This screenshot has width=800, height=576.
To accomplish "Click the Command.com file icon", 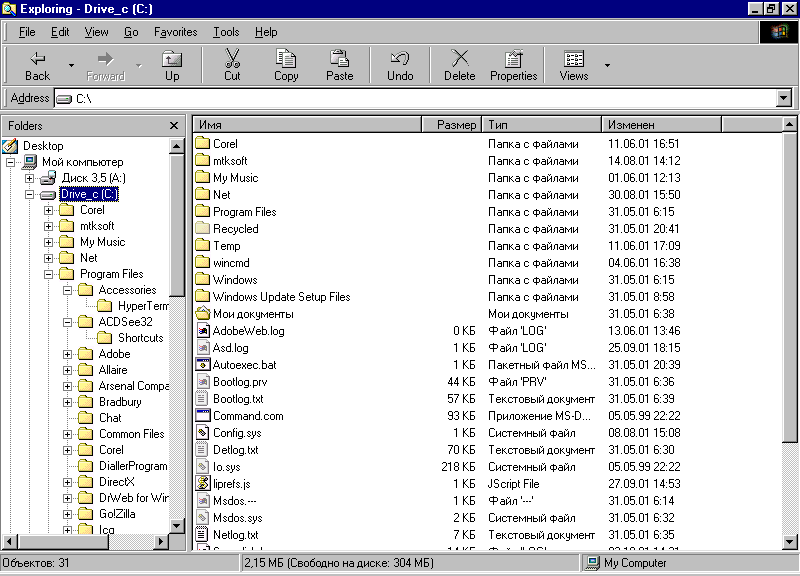I will 203,415.
